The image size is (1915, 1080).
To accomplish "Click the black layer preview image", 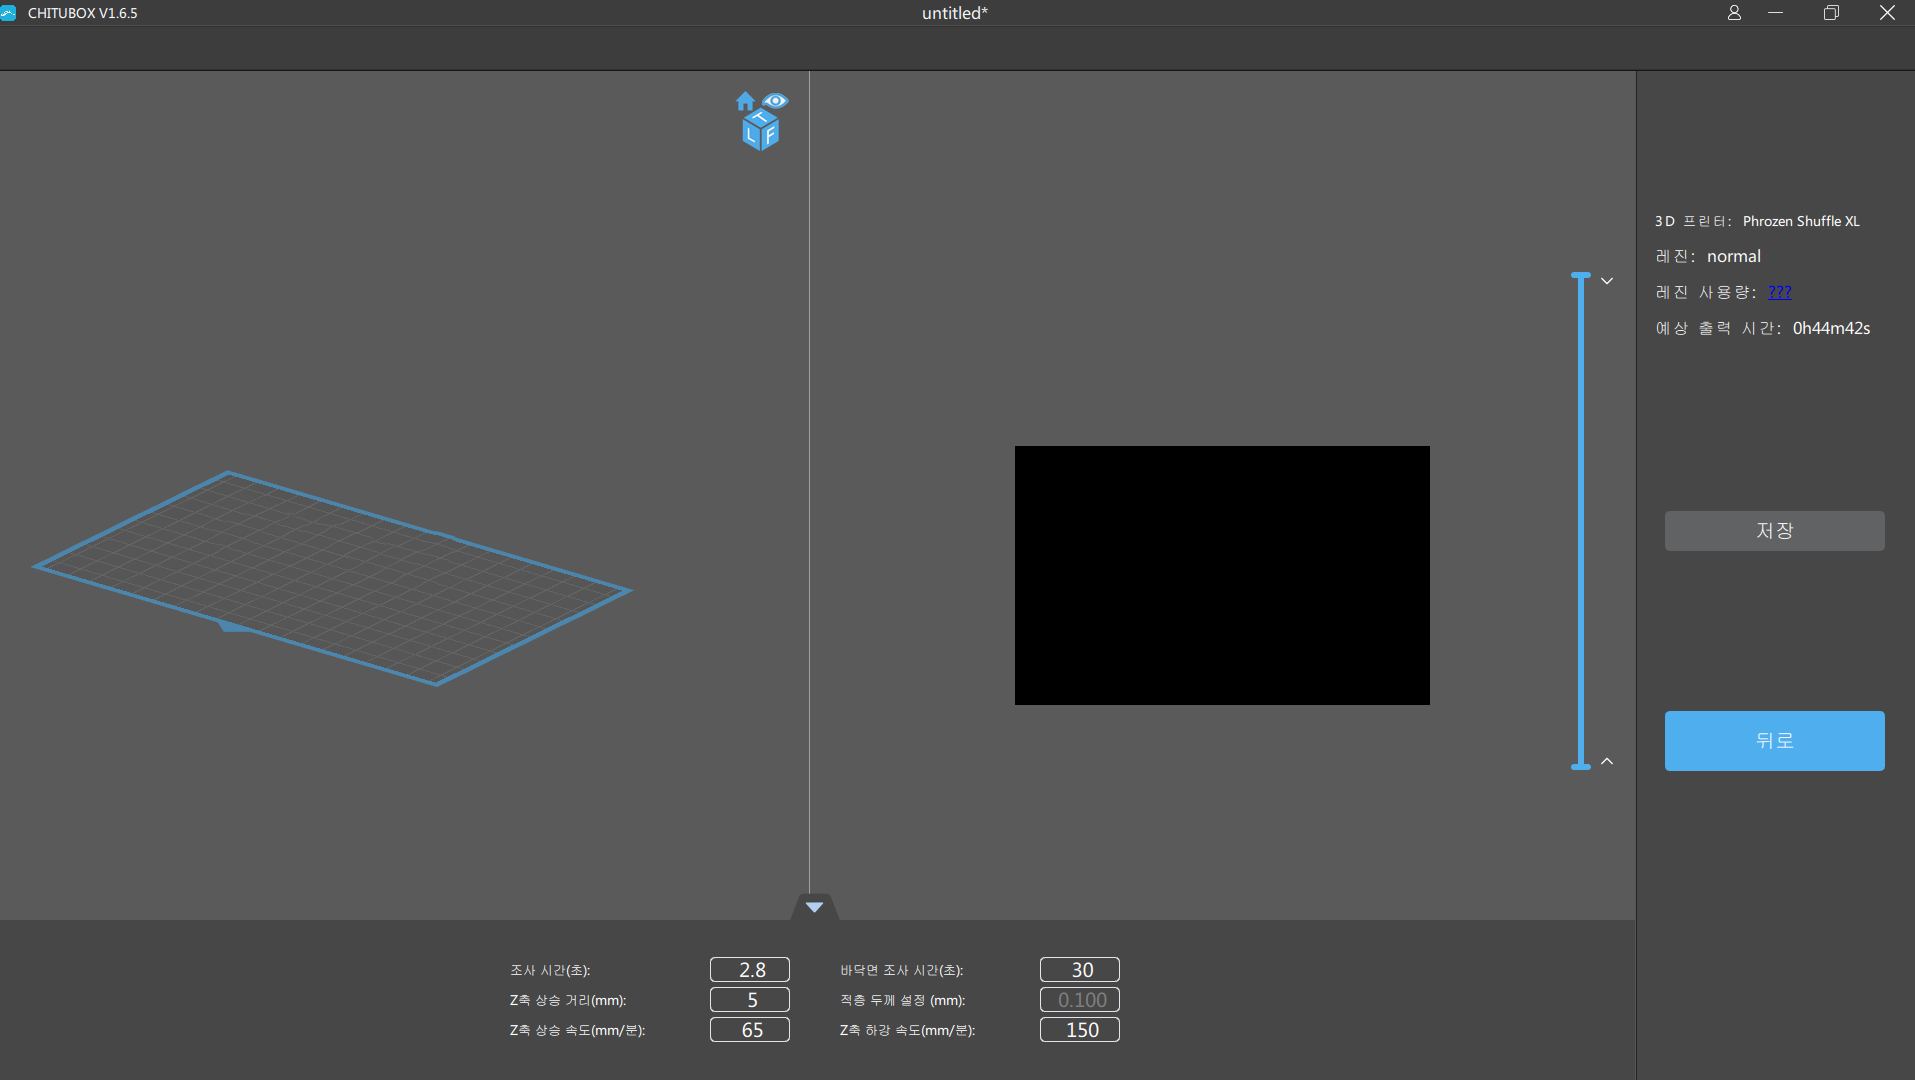I will (x=1222, y=576).
